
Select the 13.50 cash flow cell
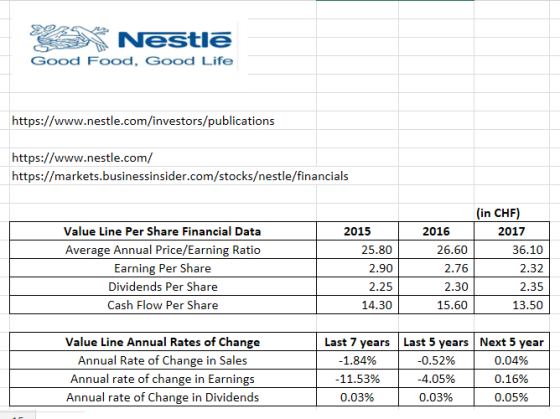tap(511, 305)
